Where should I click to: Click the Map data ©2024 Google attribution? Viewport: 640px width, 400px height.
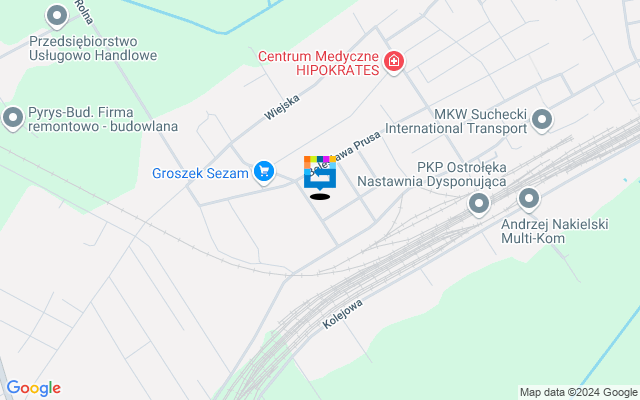pyautogui.click(x=578, y=393)
